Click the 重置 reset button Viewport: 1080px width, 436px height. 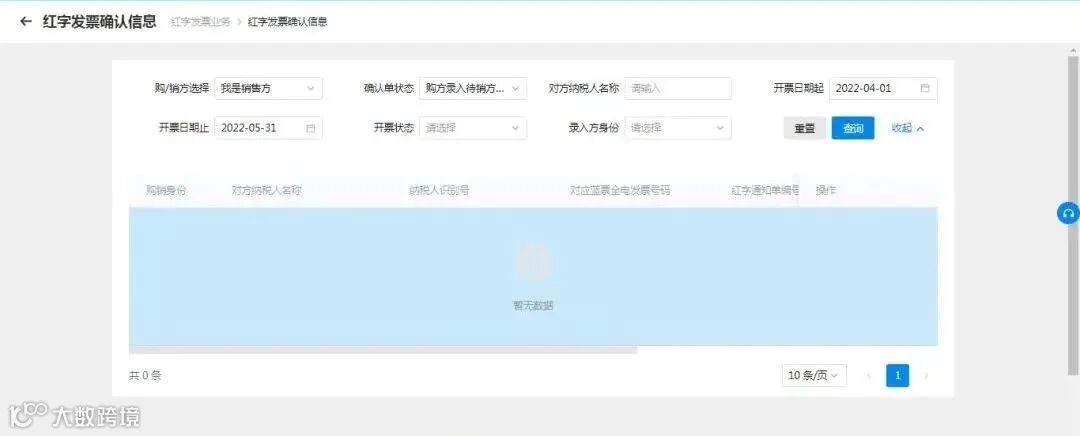pos(804,128)
